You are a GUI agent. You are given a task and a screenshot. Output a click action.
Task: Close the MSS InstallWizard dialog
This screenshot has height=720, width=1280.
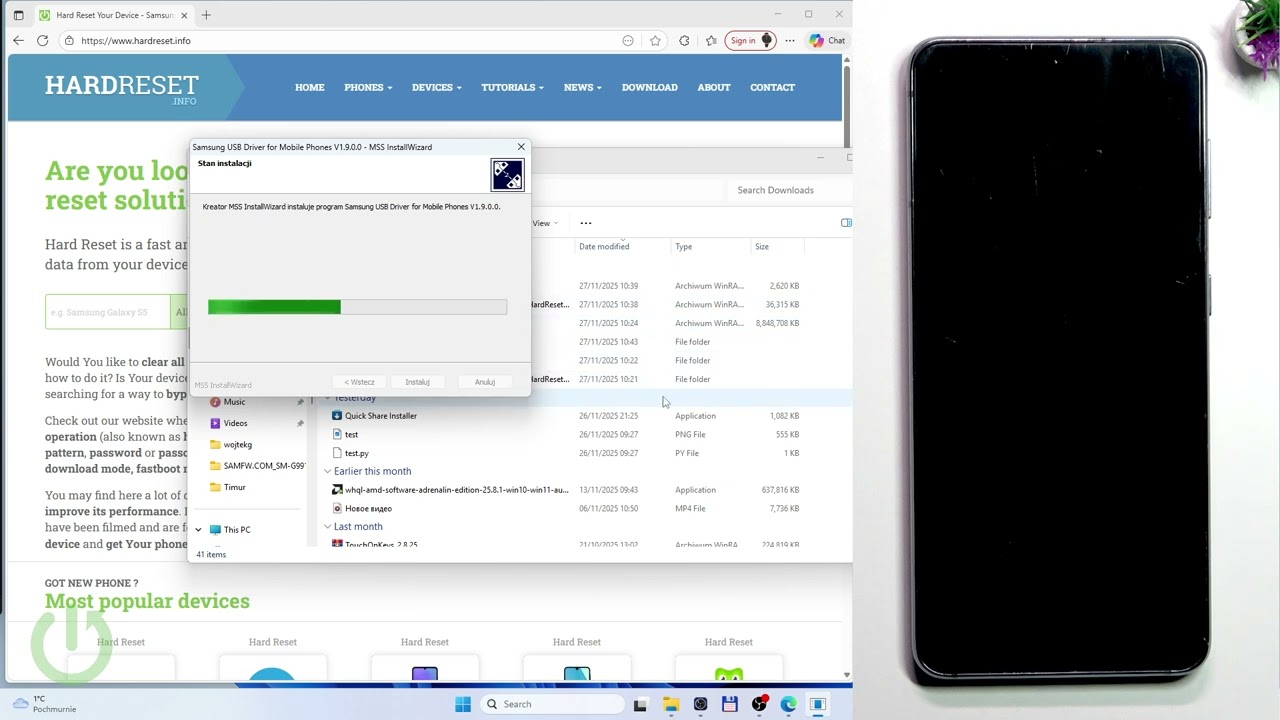[521, 147]
